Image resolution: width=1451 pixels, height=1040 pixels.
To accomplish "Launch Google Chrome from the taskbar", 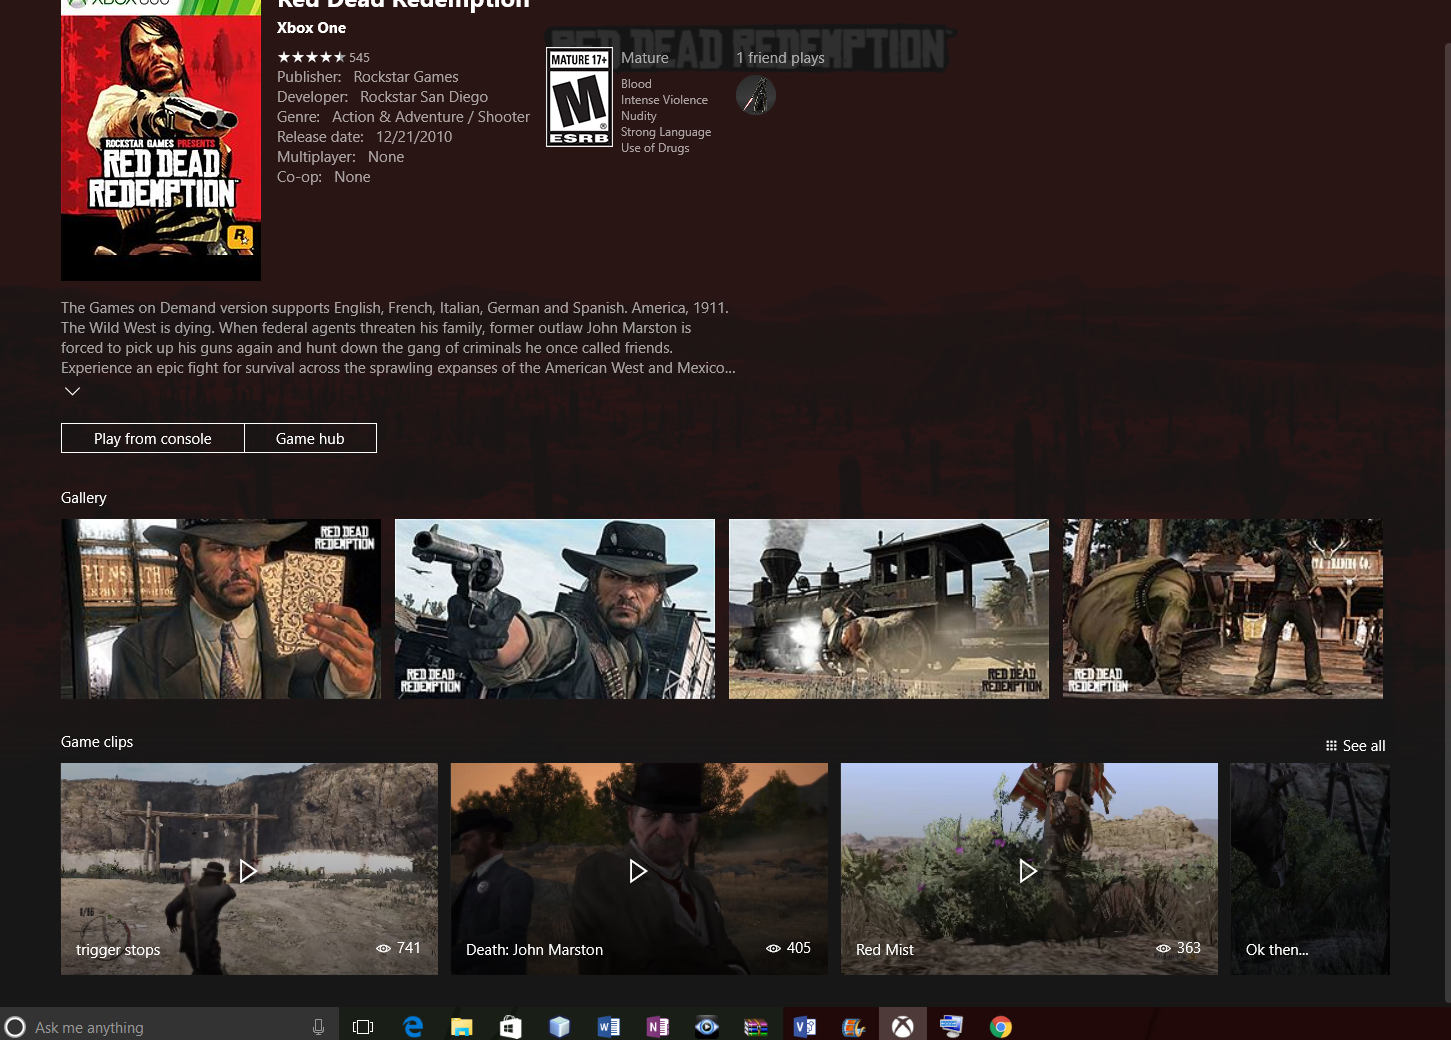I will pos(1001,1027).
